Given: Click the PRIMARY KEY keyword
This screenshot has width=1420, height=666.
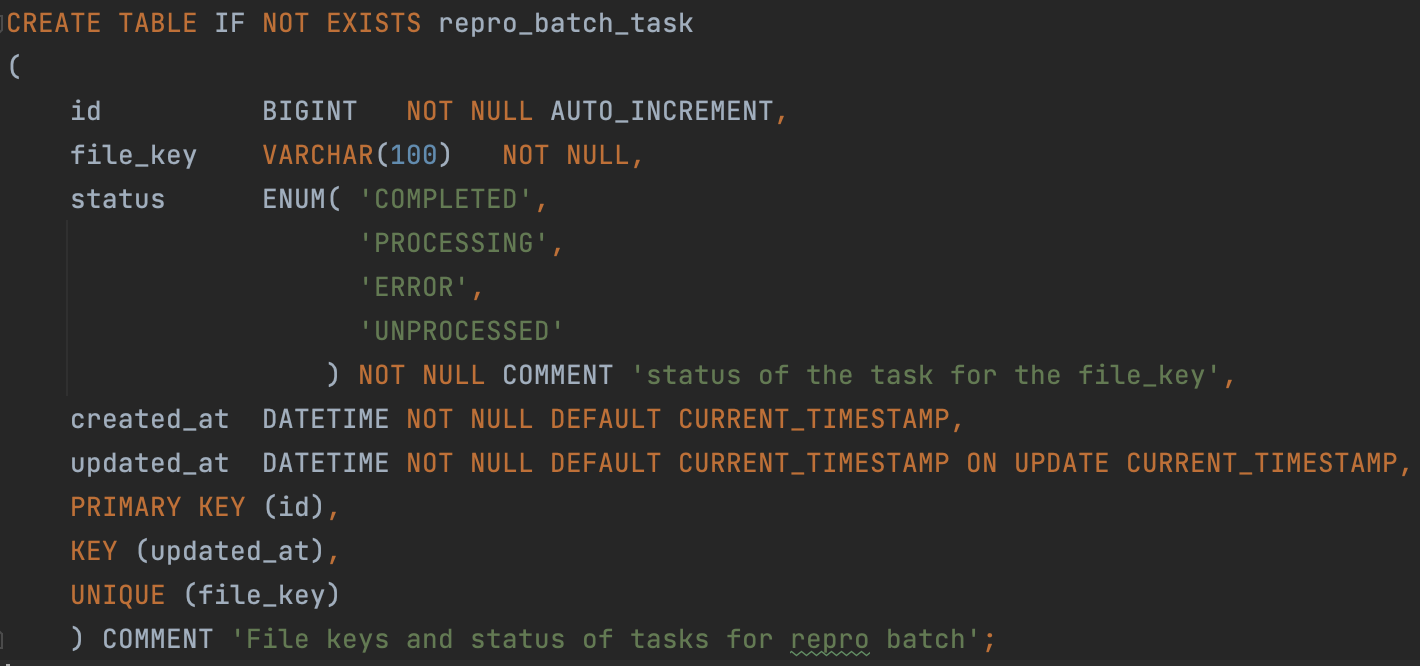Looking at the screenshot, I should tap(157, 507).
